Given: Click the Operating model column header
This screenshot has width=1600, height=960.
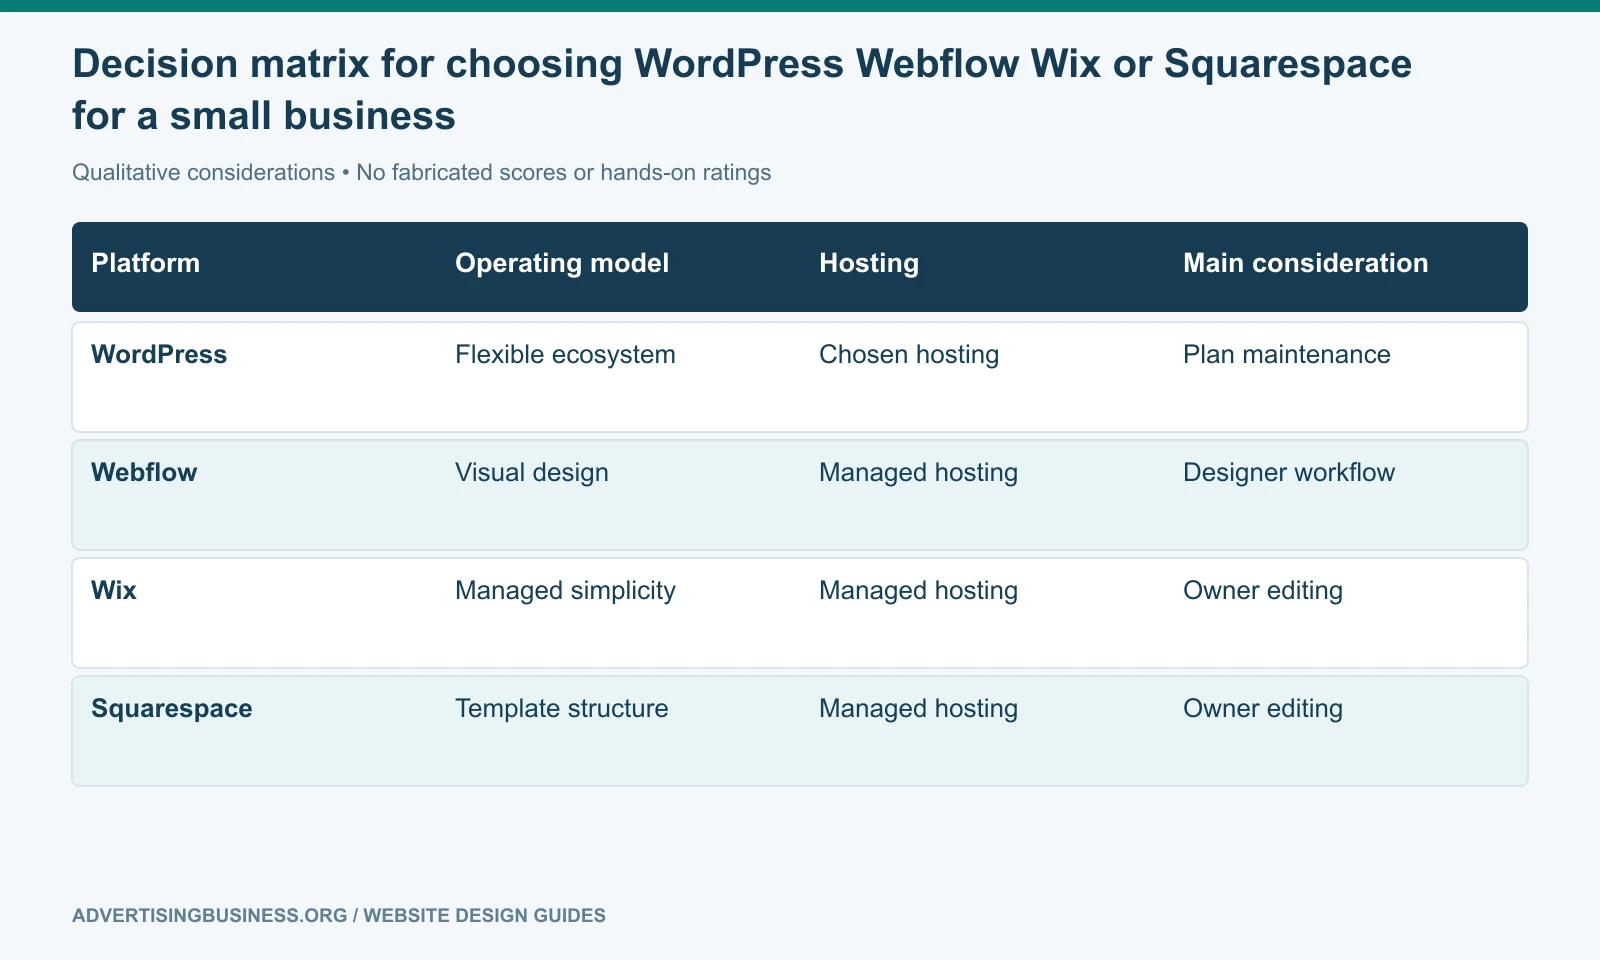Looking at the screenshot, I should click(562, 263).
